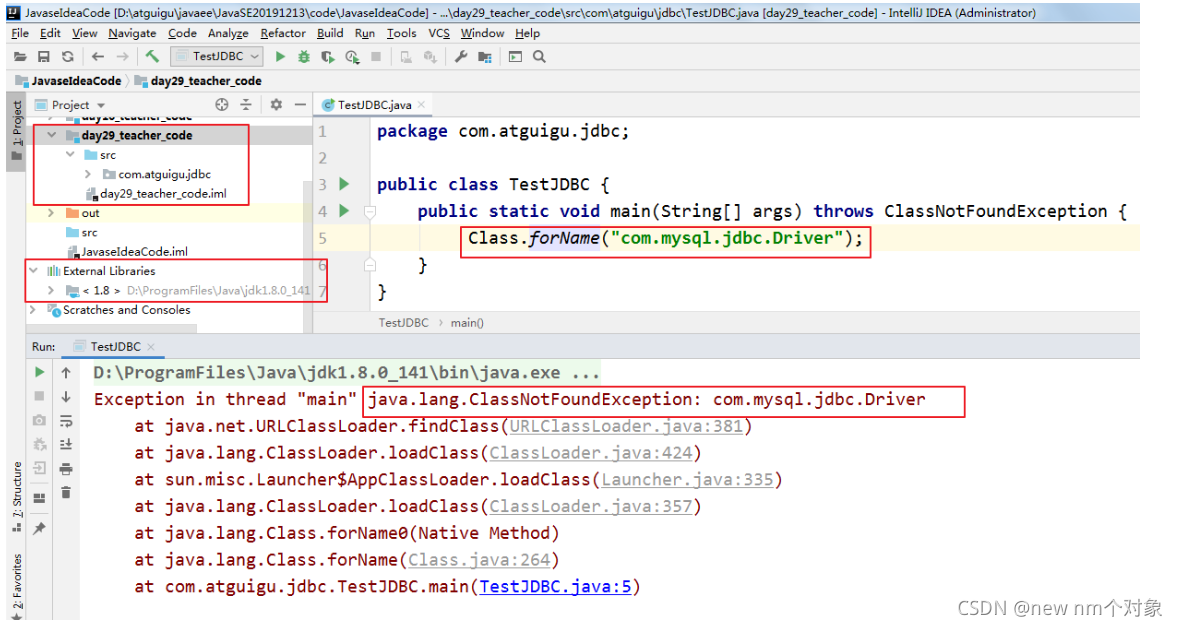Expand Scratches and Consoles
Screen dimensions: 1178x626
coord(32,310)
